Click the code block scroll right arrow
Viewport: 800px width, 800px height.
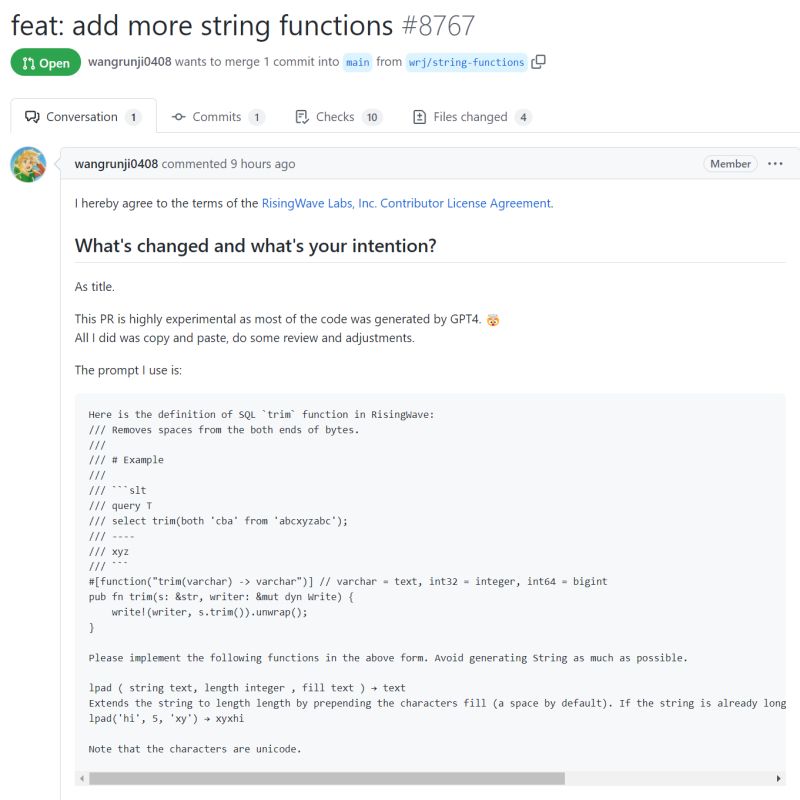[x=779, y=778]
